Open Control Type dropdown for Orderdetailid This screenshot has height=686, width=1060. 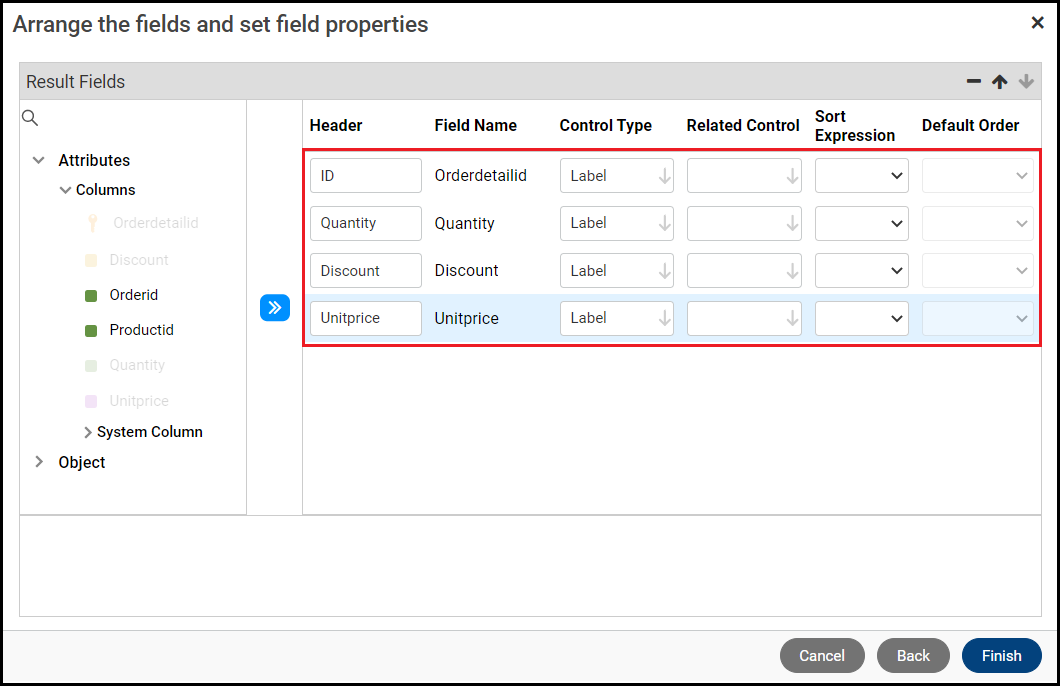[x=616, y=176]
